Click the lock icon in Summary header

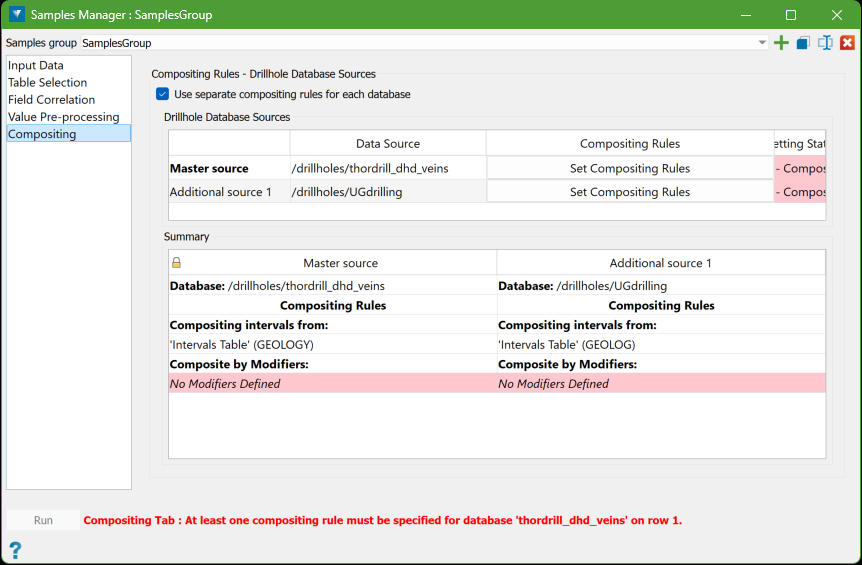[x=176, y=263]
